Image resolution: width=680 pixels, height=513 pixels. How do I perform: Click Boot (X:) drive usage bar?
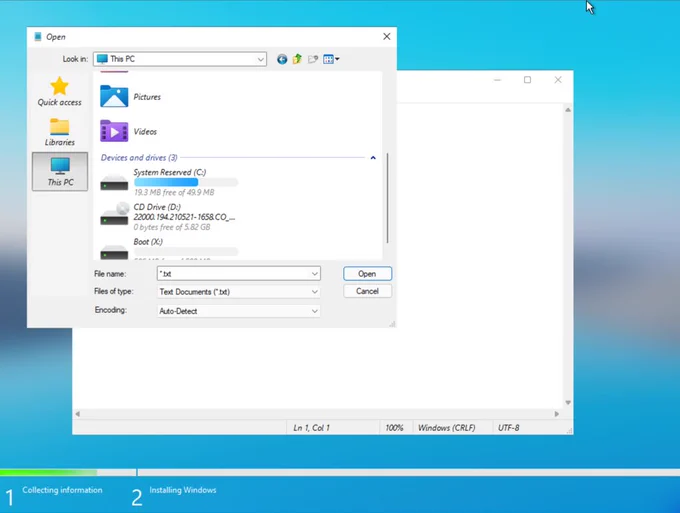[186, 252]
